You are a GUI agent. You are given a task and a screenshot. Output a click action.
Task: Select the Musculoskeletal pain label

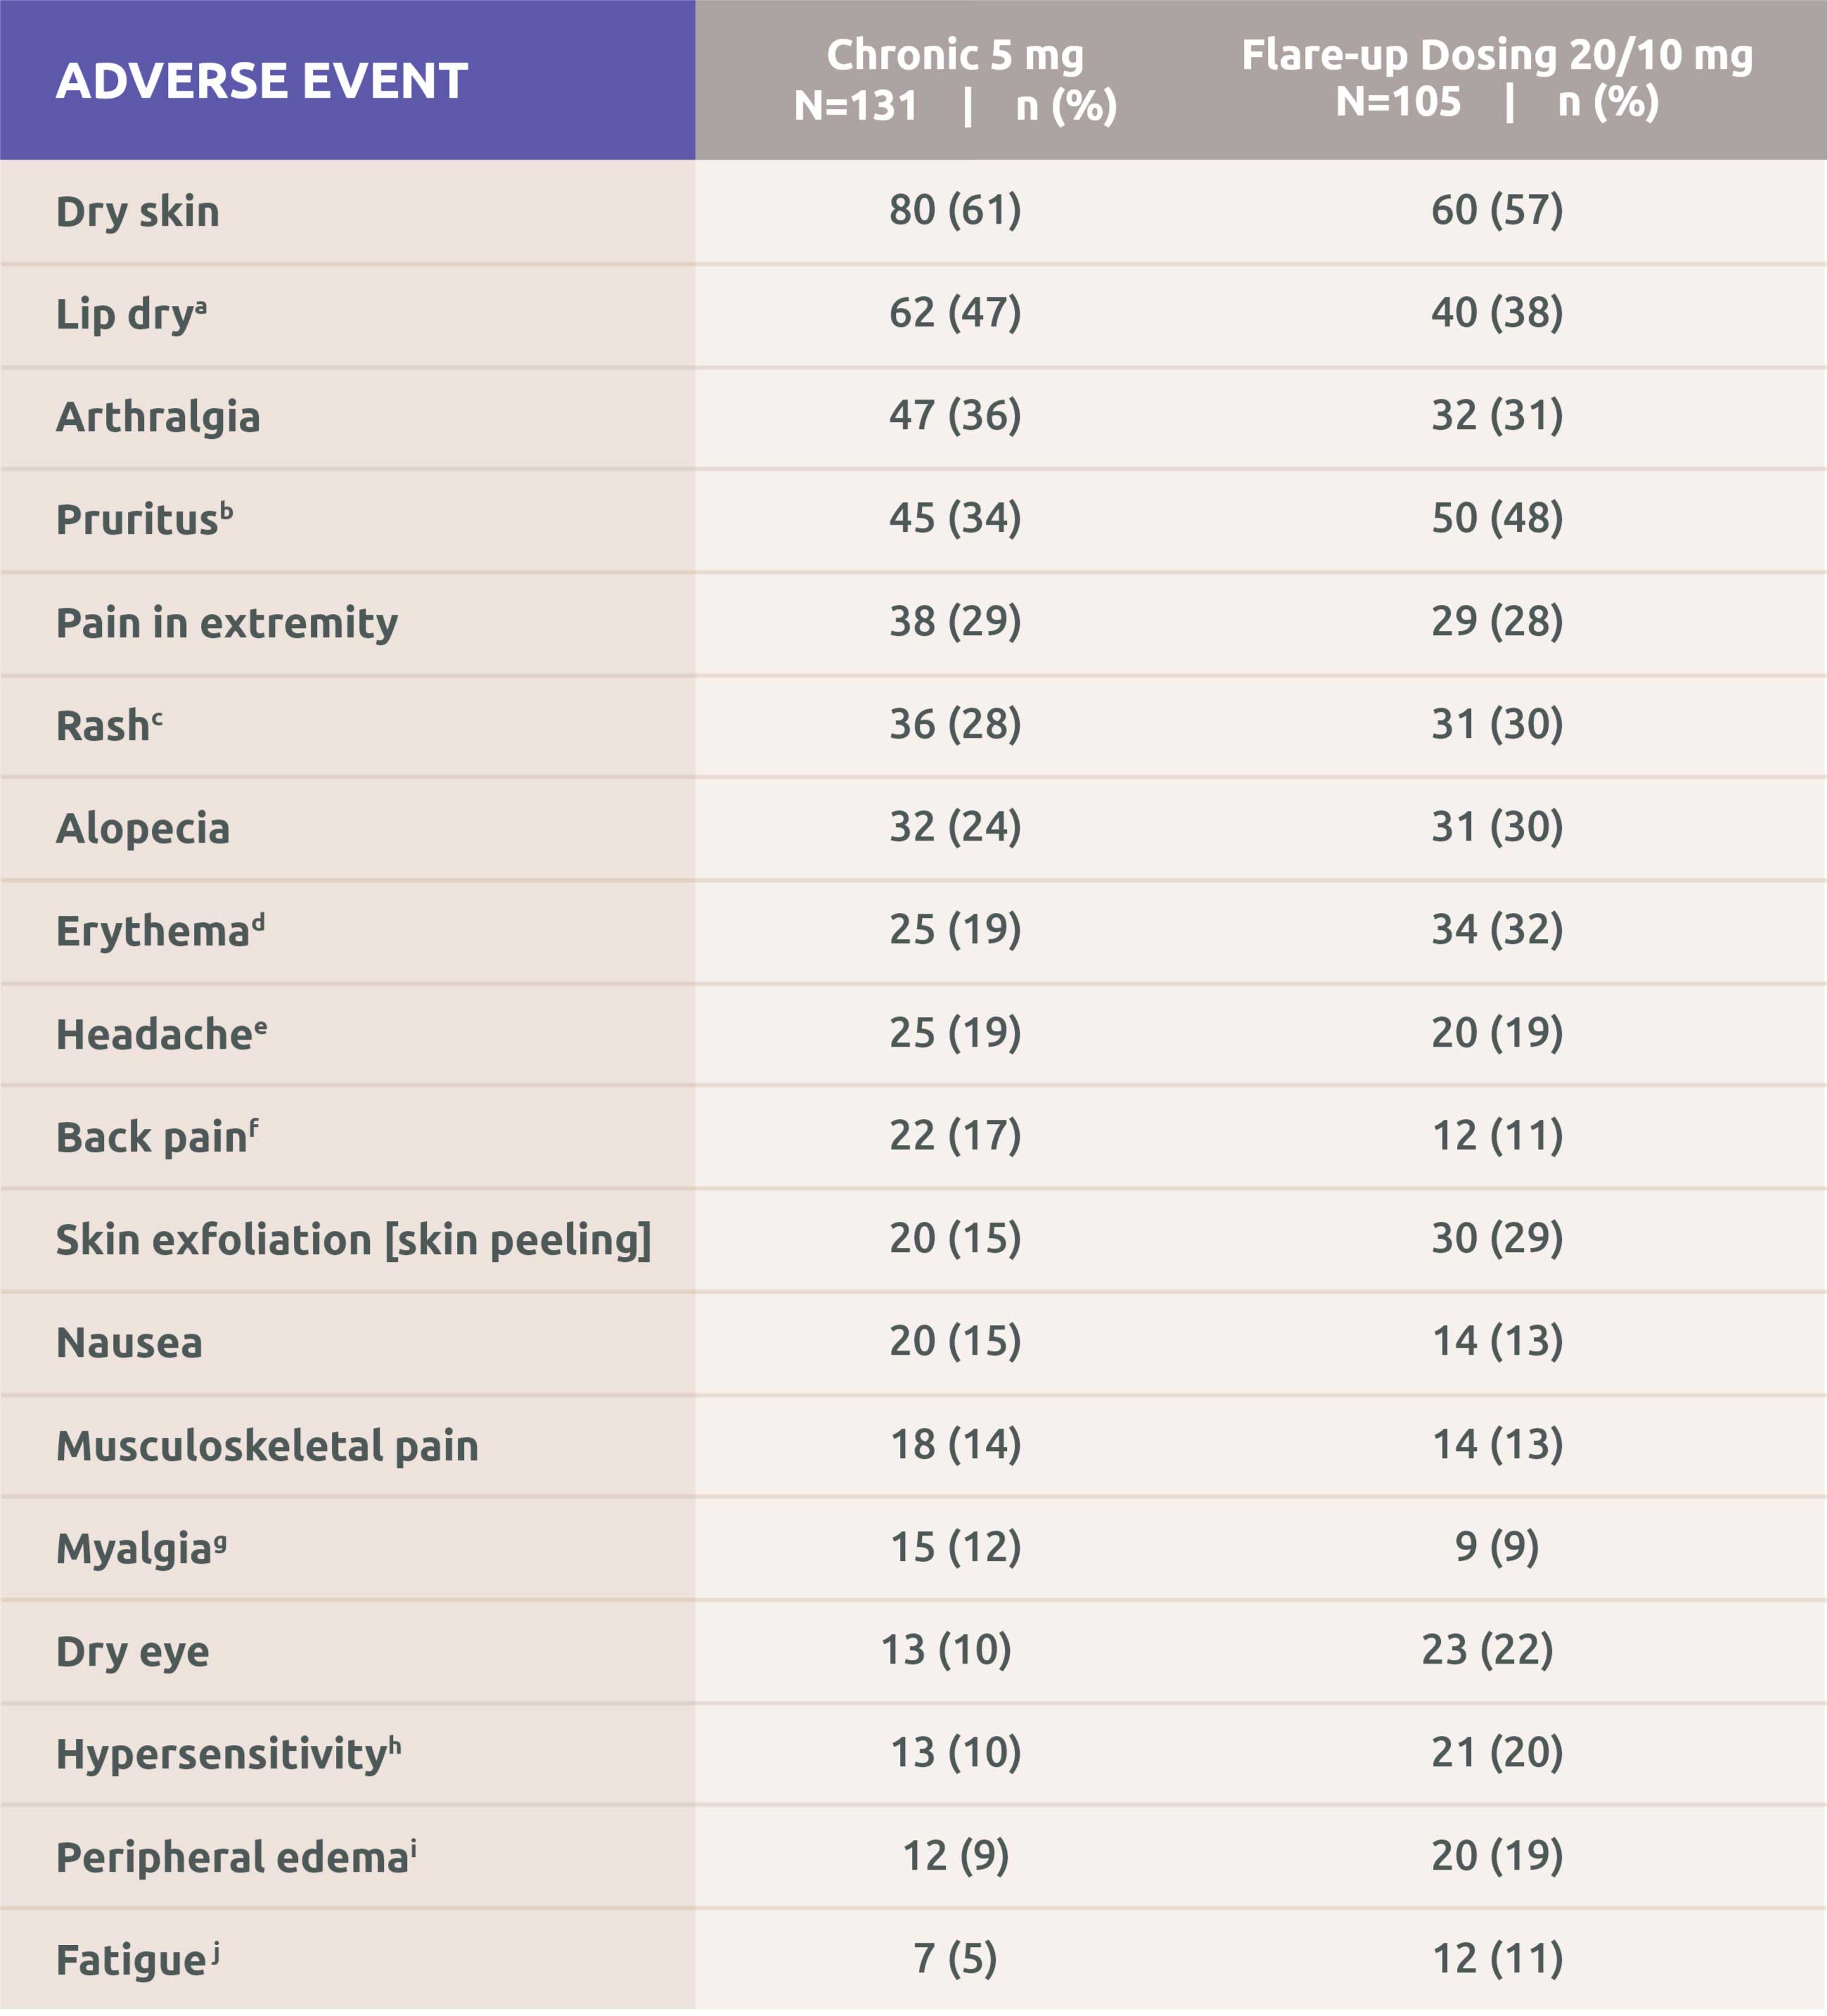(x=267, y=1446)
